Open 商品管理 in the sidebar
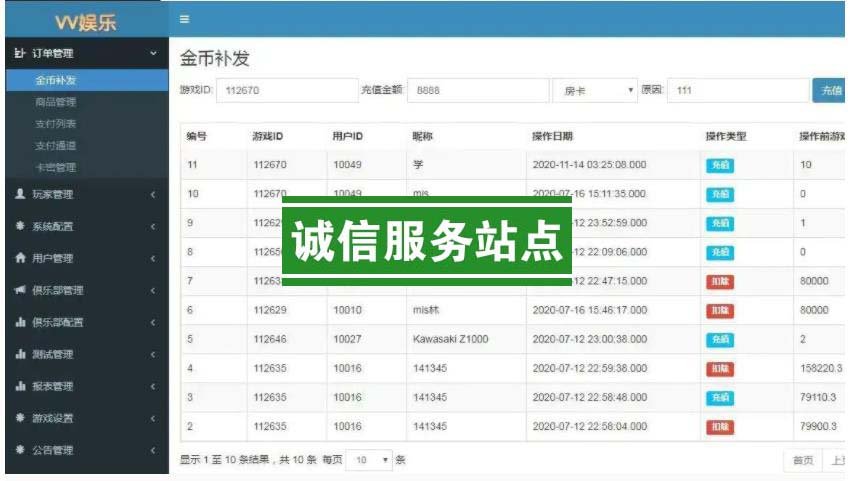Image resolution: width=854 pixels, height=481 pixels. 55,102
